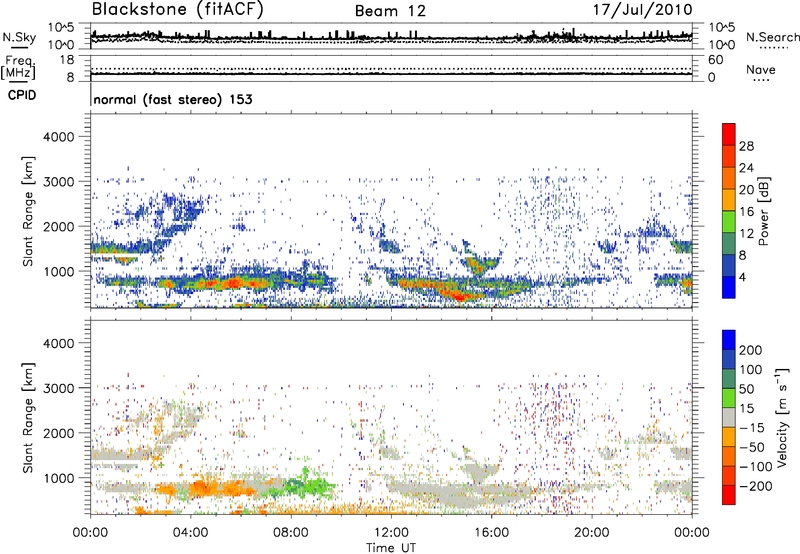Image resolution: width=800 pixels, height=554 pixels.
Task: Click the 'Nave' legend label
Action: point(761,69)
